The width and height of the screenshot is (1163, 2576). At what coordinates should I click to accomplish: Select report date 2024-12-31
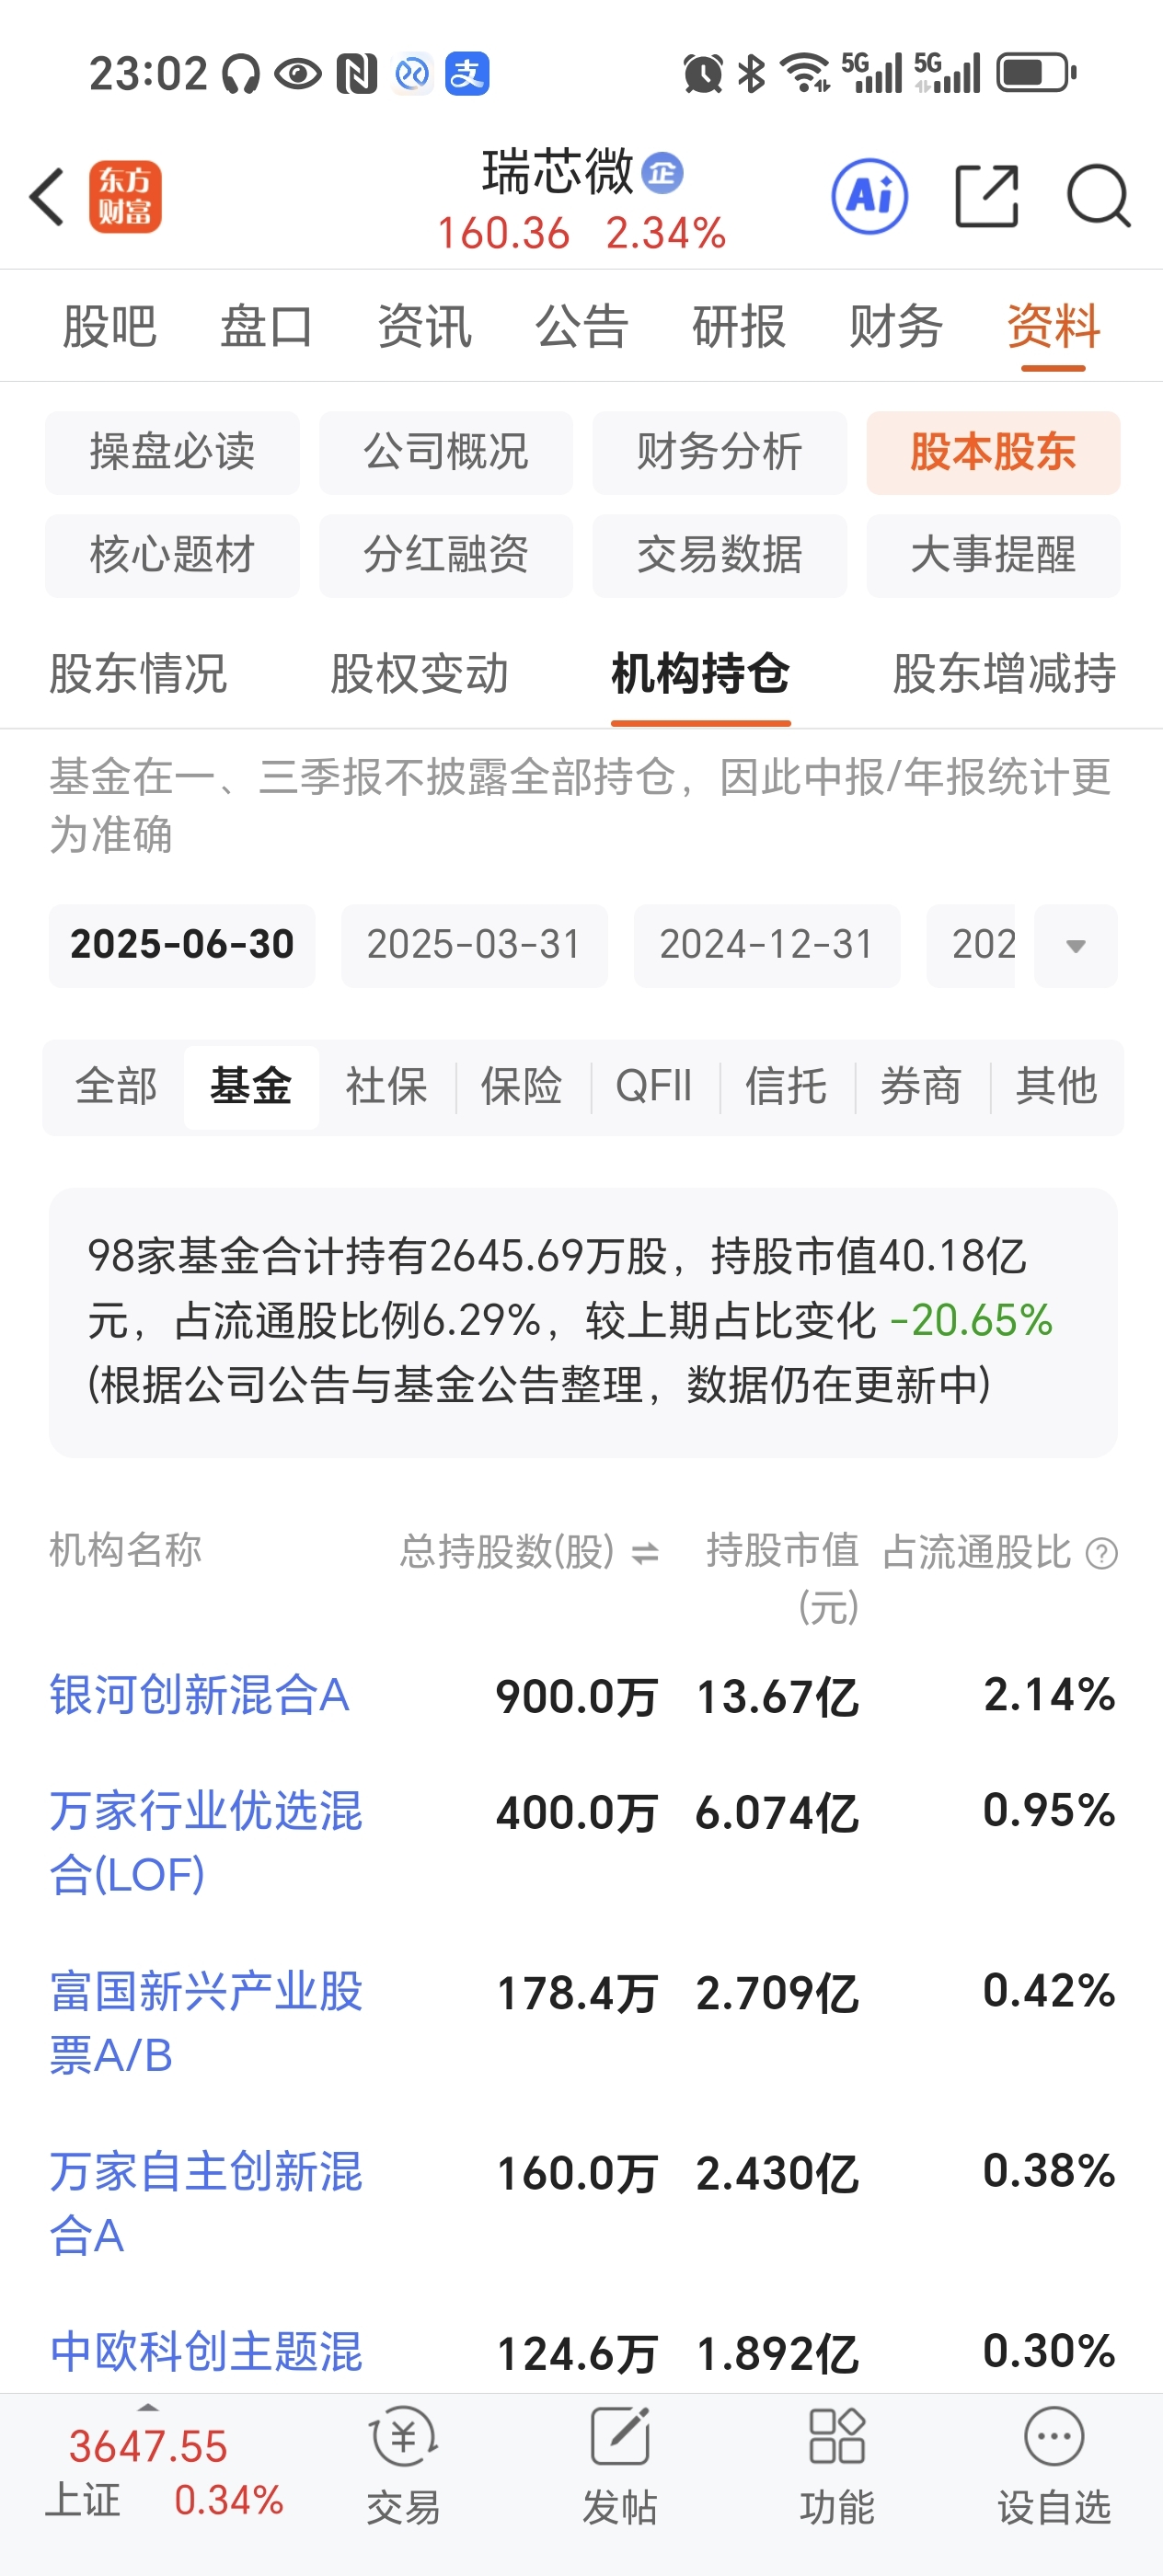[767, 945]
